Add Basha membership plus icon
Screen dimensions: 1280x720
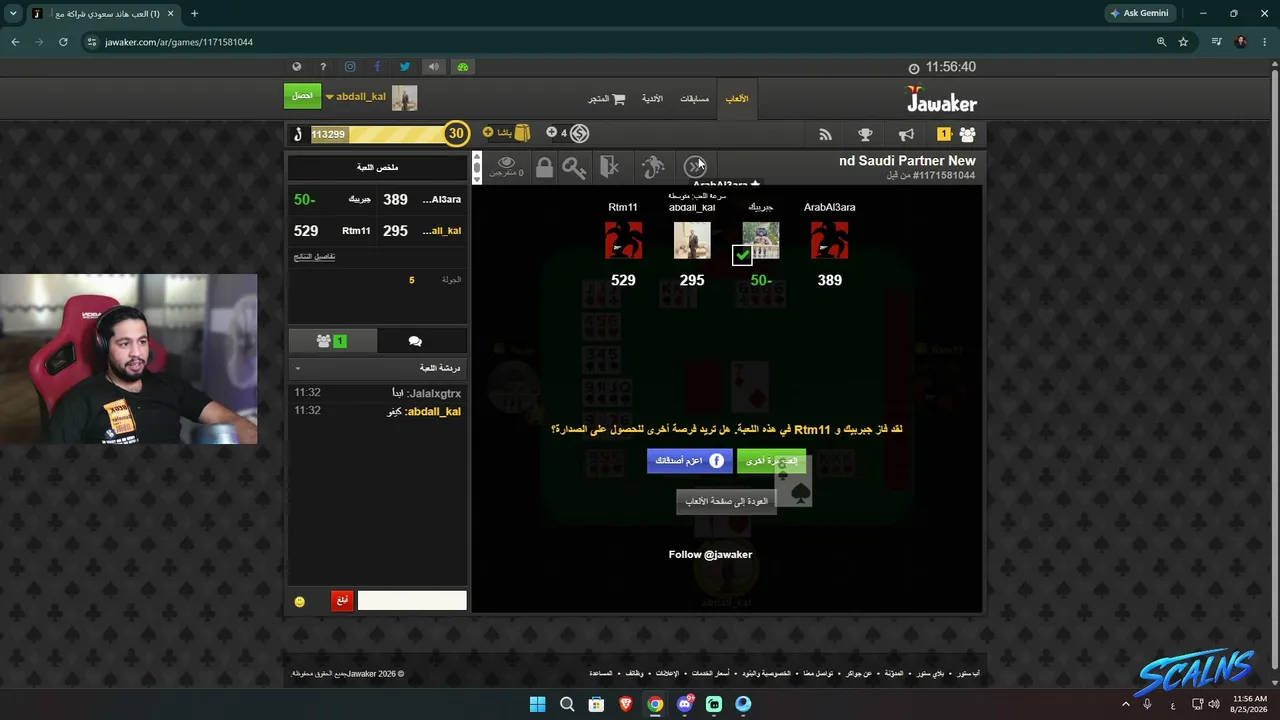point(488,133)
